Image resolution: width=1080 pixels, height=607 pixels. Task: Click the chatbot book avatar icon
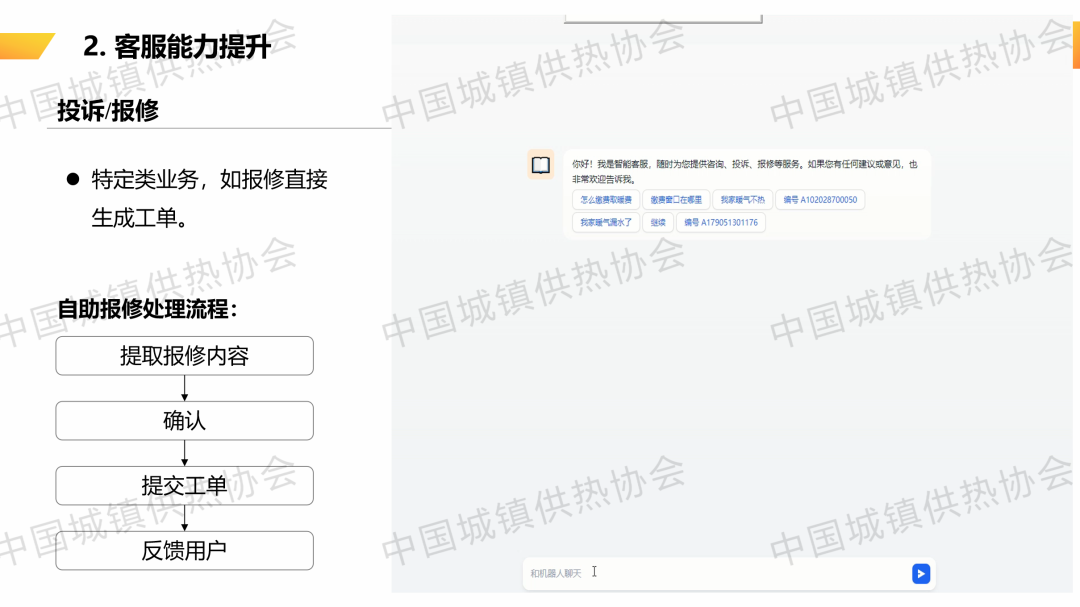tap(540, 165)
